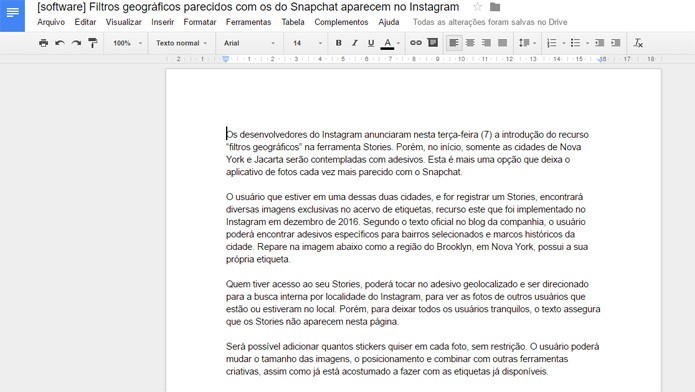Apply bulleted list

coord(575,43)
